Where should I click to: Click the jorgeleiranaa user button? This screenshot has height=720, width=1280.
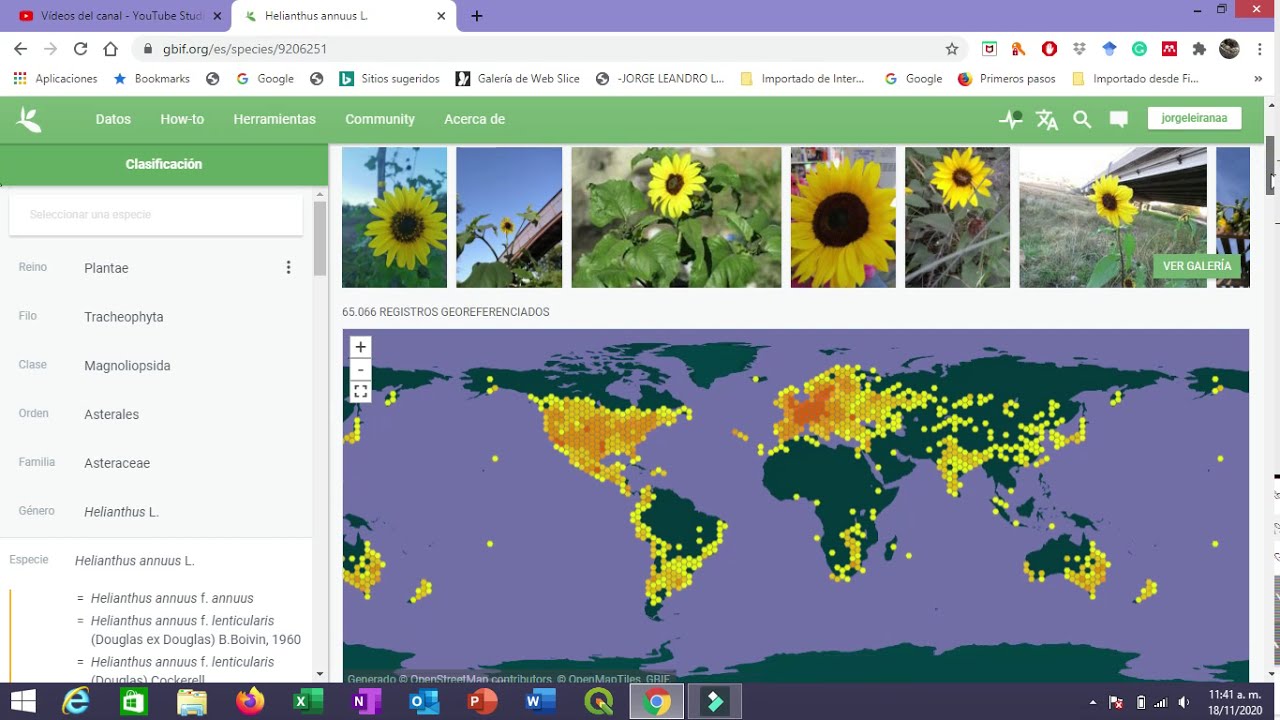[x=1194, y=118]
